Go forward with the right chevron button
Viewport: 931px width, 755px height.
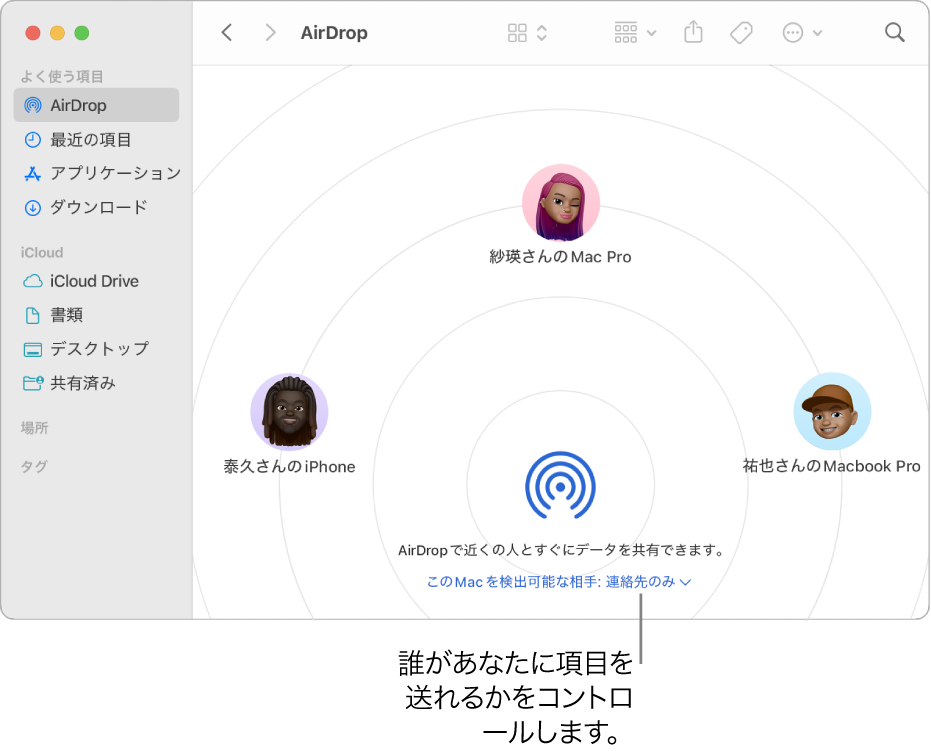coord(270,33)
